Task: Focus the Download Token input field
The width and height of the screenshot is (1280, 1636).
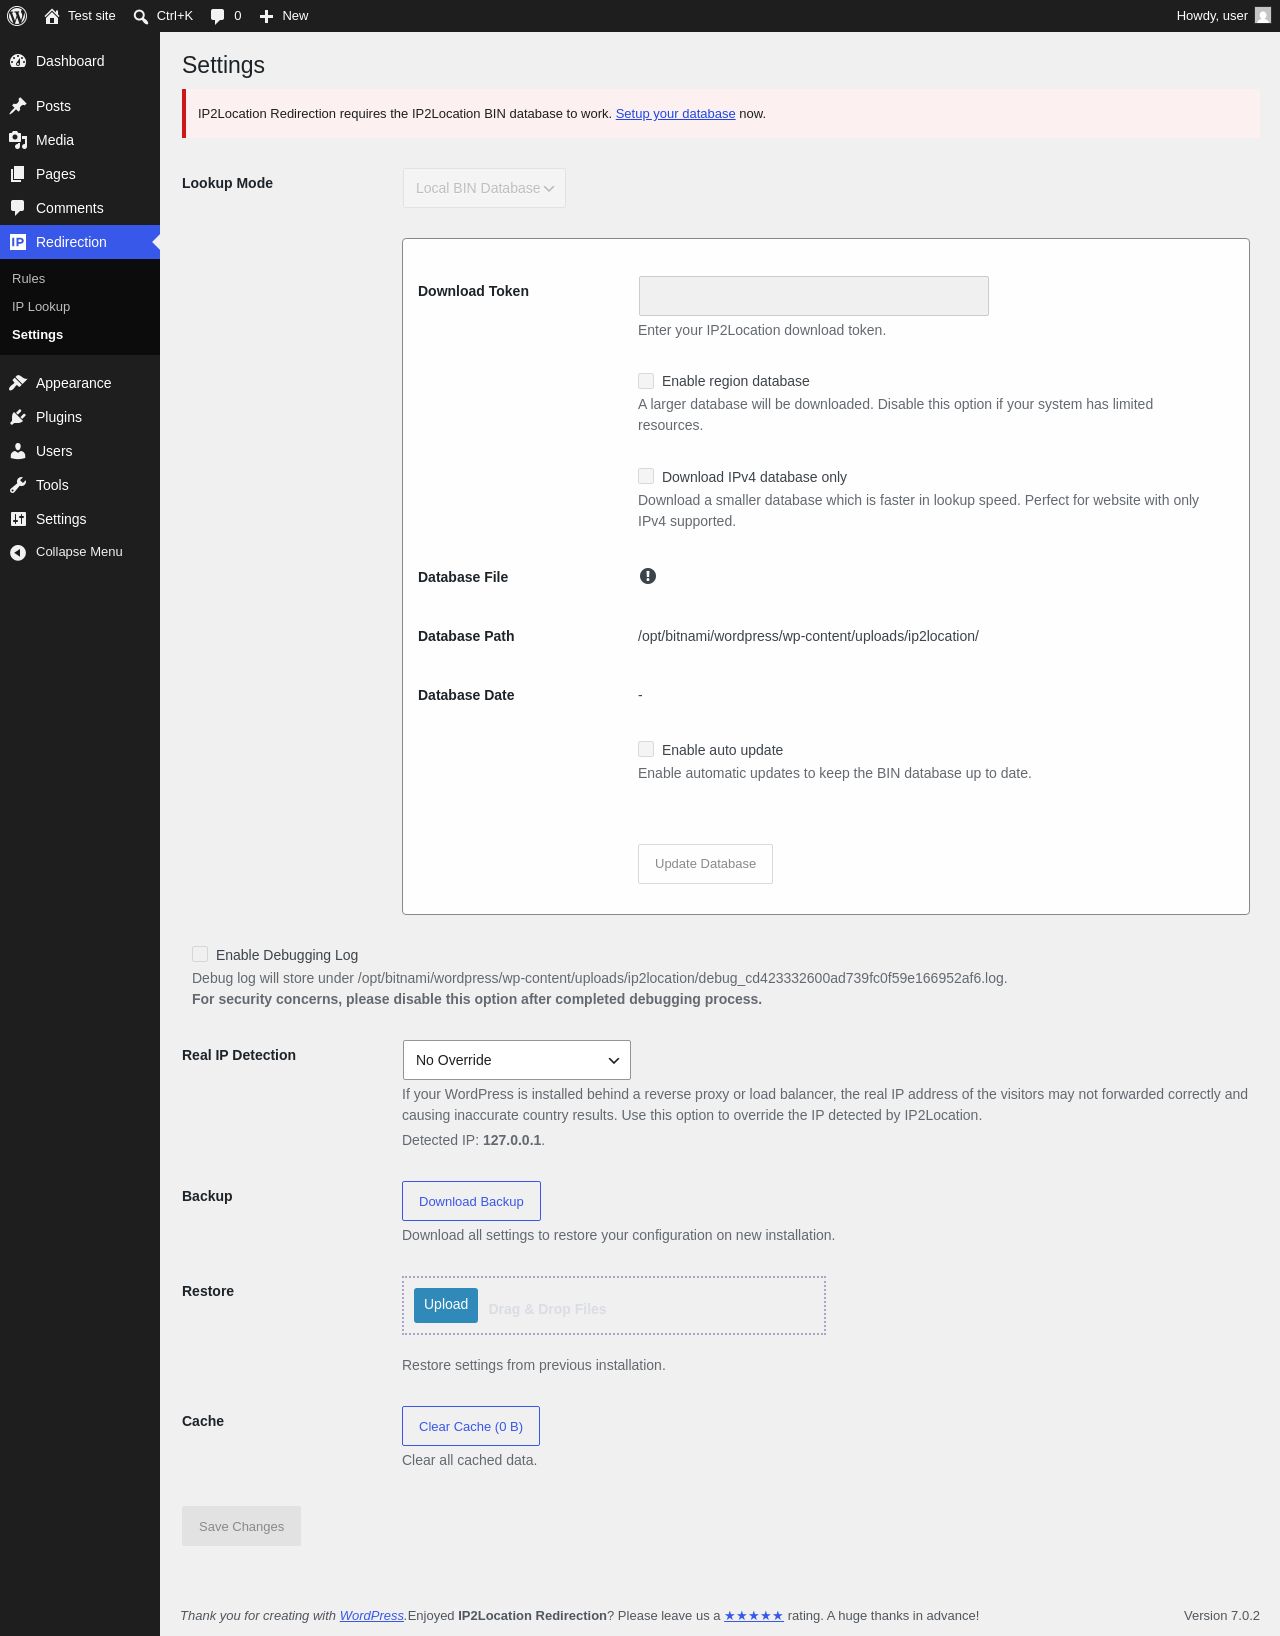Action: click(x=814, y=296)
